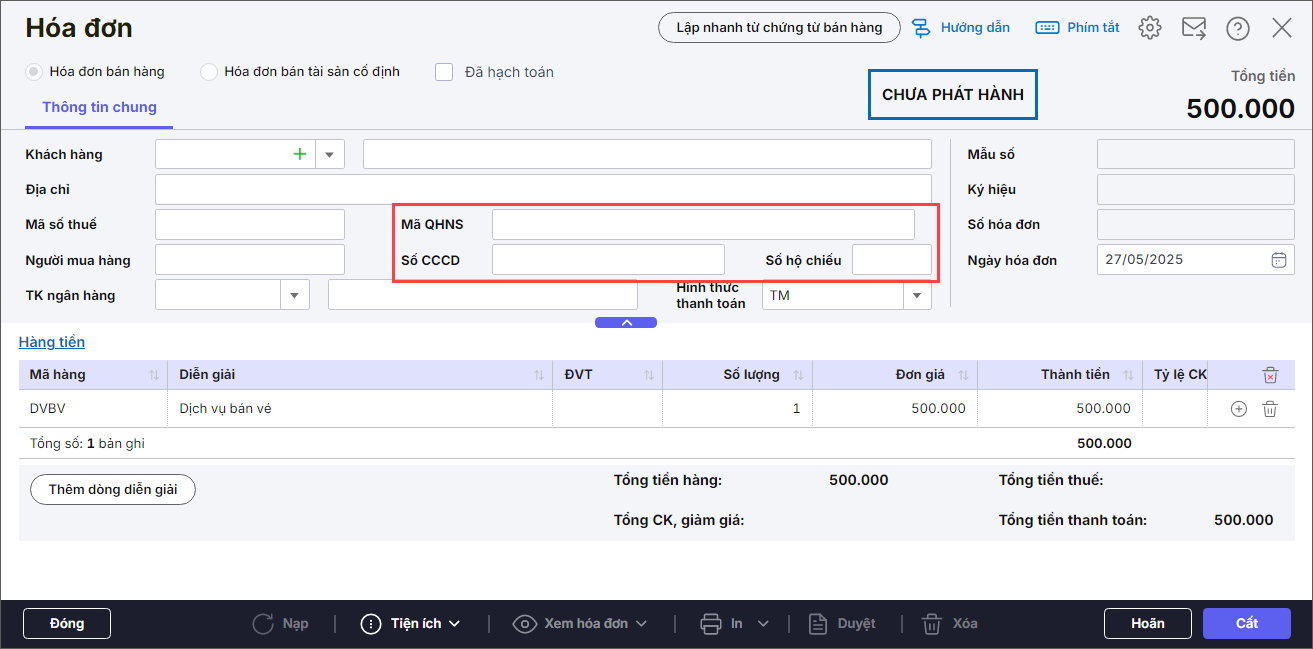The width and height of the screenshot is (1313, 649).
Task: Select Hóa đơn bán tài sản cố định
Action: click(x=209, y=72)
